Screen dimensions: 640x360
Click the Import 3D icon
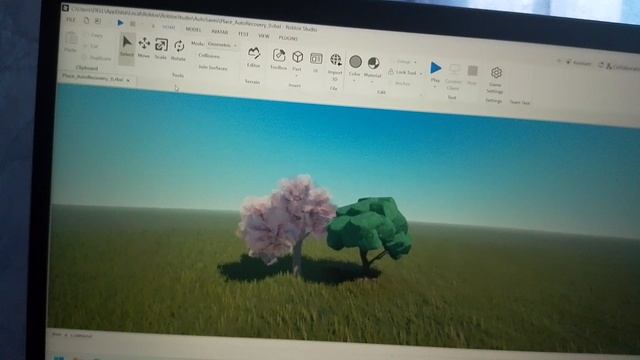(x=336, y=60)
